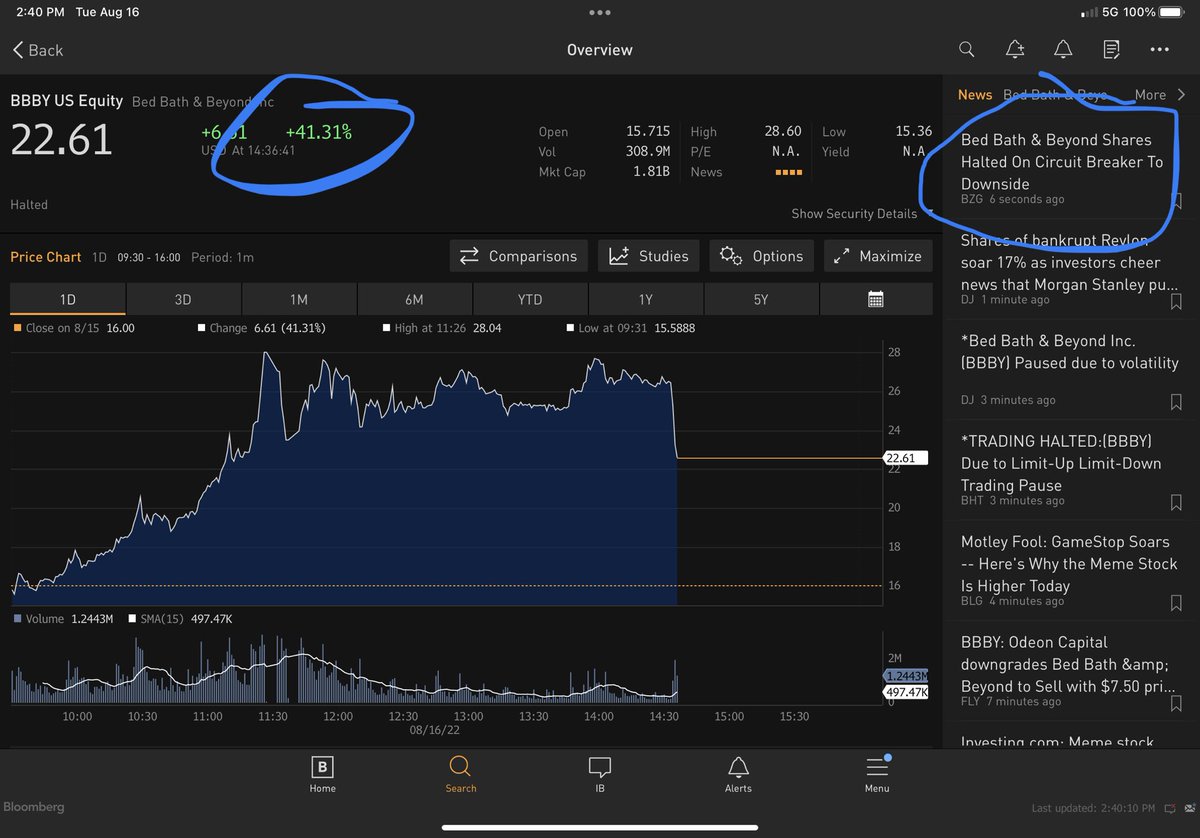Bookmark the TRADING HALTED story

[1176, 502]
